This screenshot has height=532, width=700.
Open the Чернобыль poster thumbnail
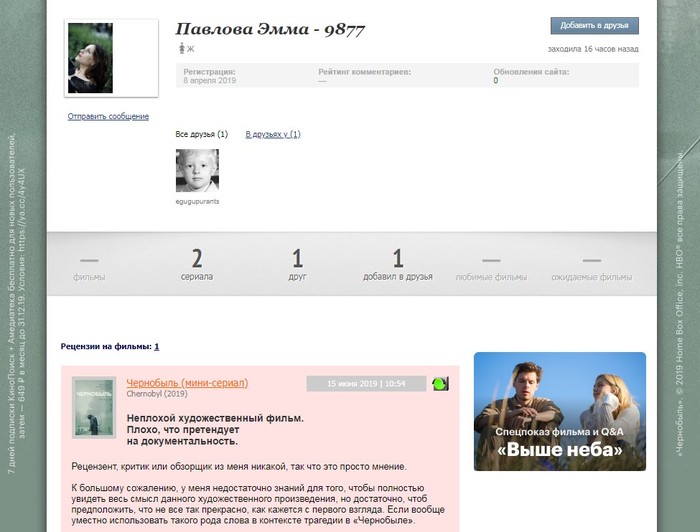coord(94,407)
